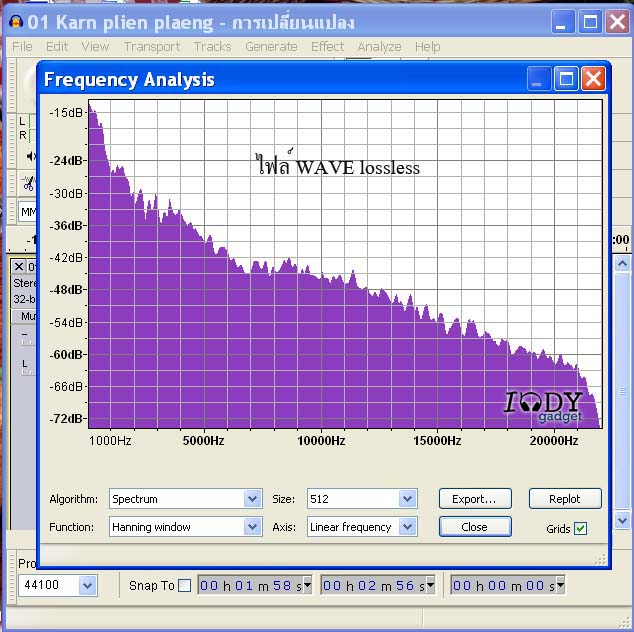Open the selection start time format dropdown
634x632 pixels.
click(x=308, y=585)
